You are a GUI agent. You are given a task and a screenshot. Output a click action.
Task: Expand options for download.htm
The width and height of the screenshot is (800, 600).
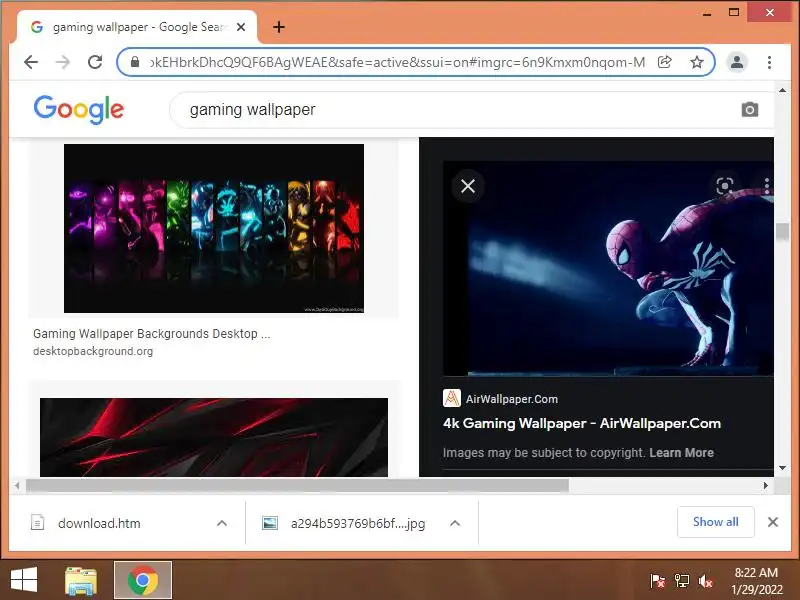[x=222, y=523]
